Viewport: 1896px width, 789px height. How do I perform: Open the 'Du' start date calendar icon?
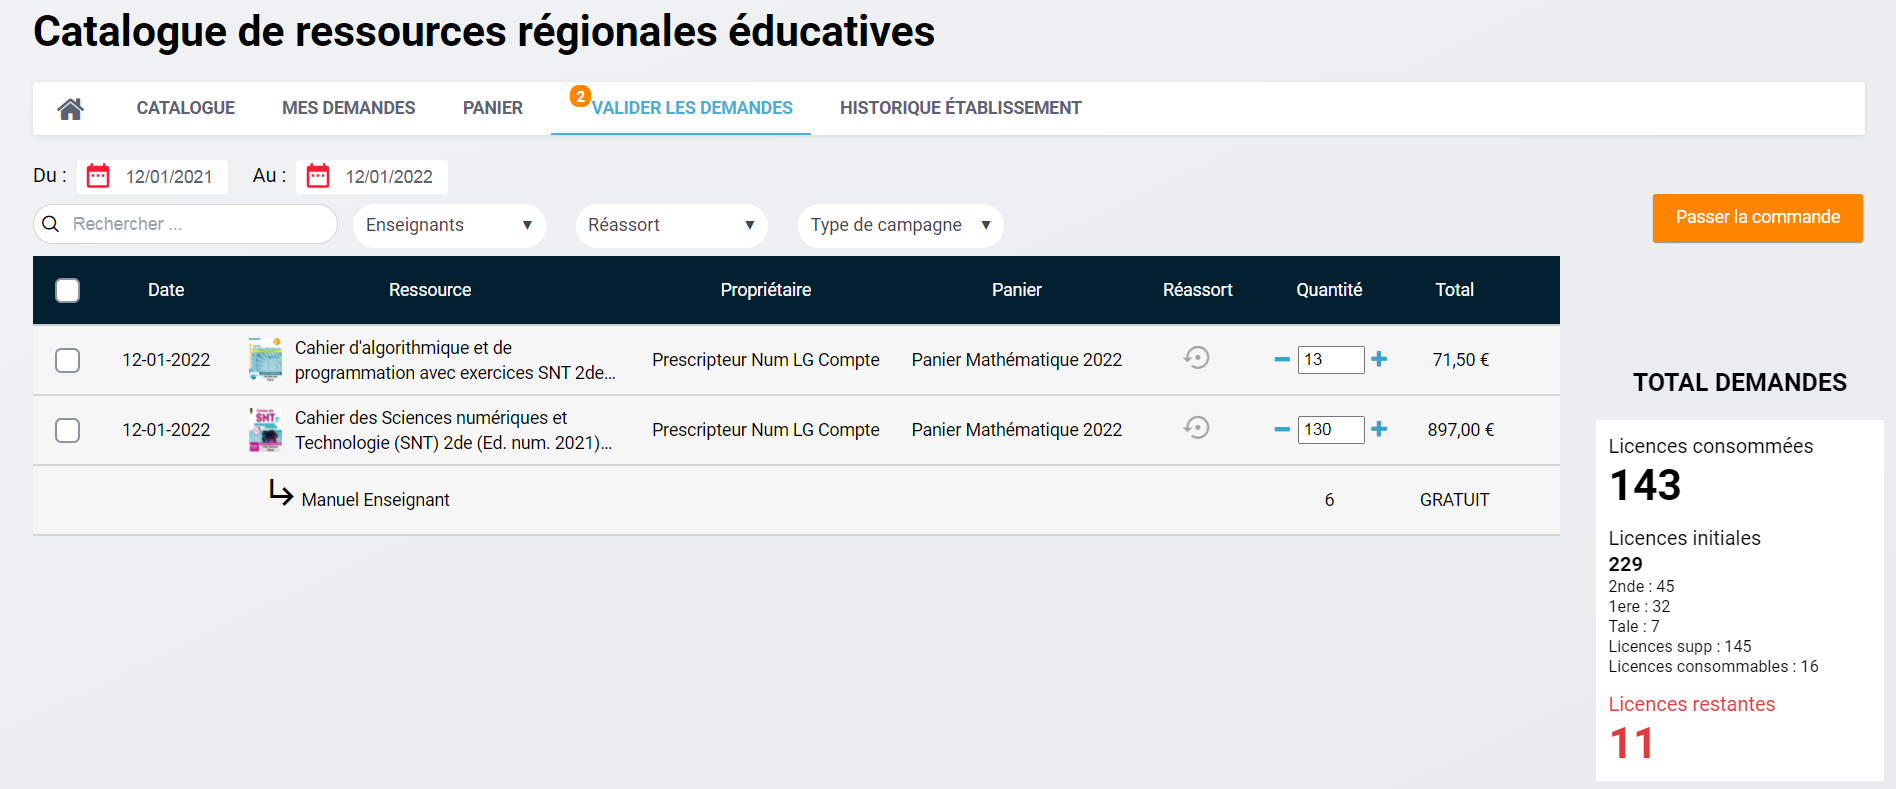click(98, 177)
